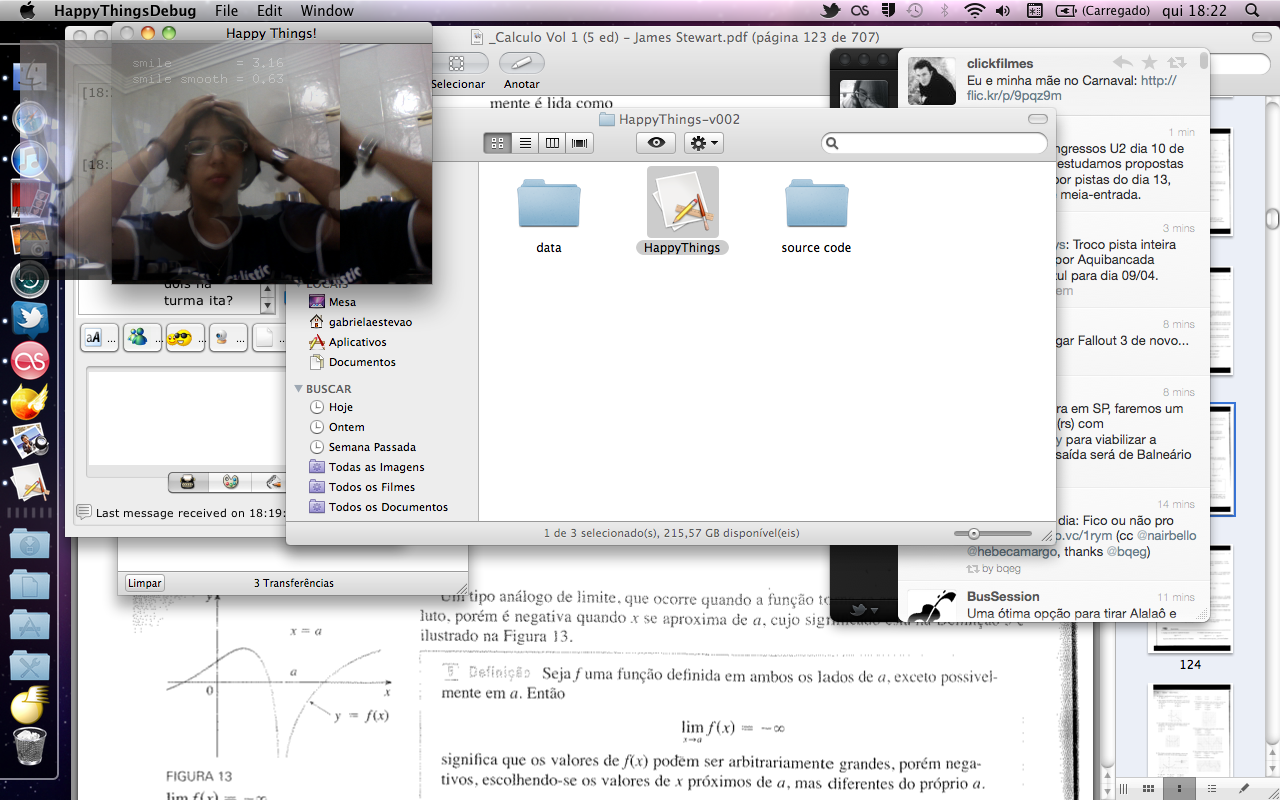Select page 124 thumbnail in Preview
Viewport: 1280px width, 800px height.
tap(1190, 600)
